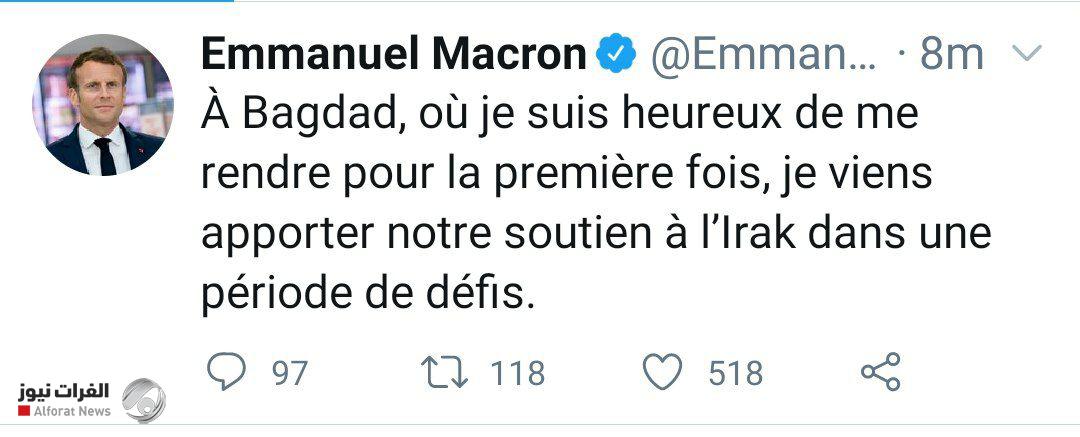This screenshot has height=437, width=1080.
Task: Share the tweet via share icon
Action: [x=881, y=372]
